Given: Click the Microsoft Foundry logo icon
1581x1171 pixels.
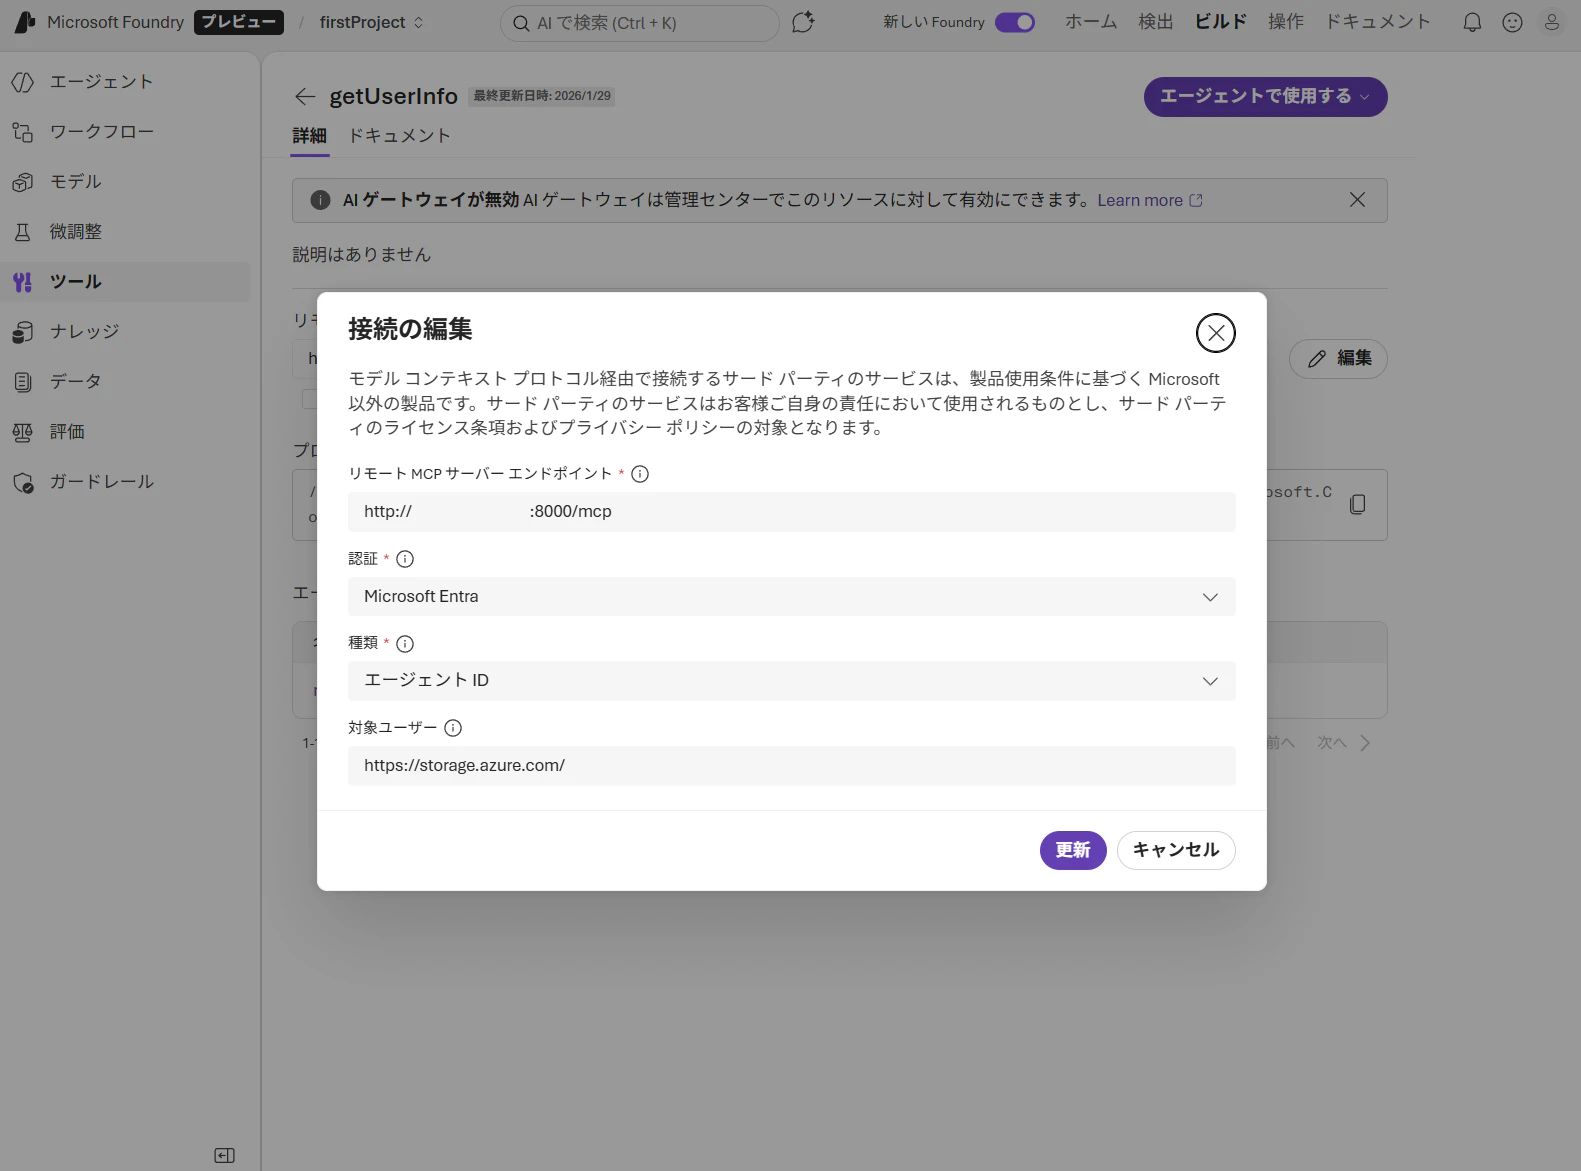Looking at the screenshot, I should coord(25,22).
